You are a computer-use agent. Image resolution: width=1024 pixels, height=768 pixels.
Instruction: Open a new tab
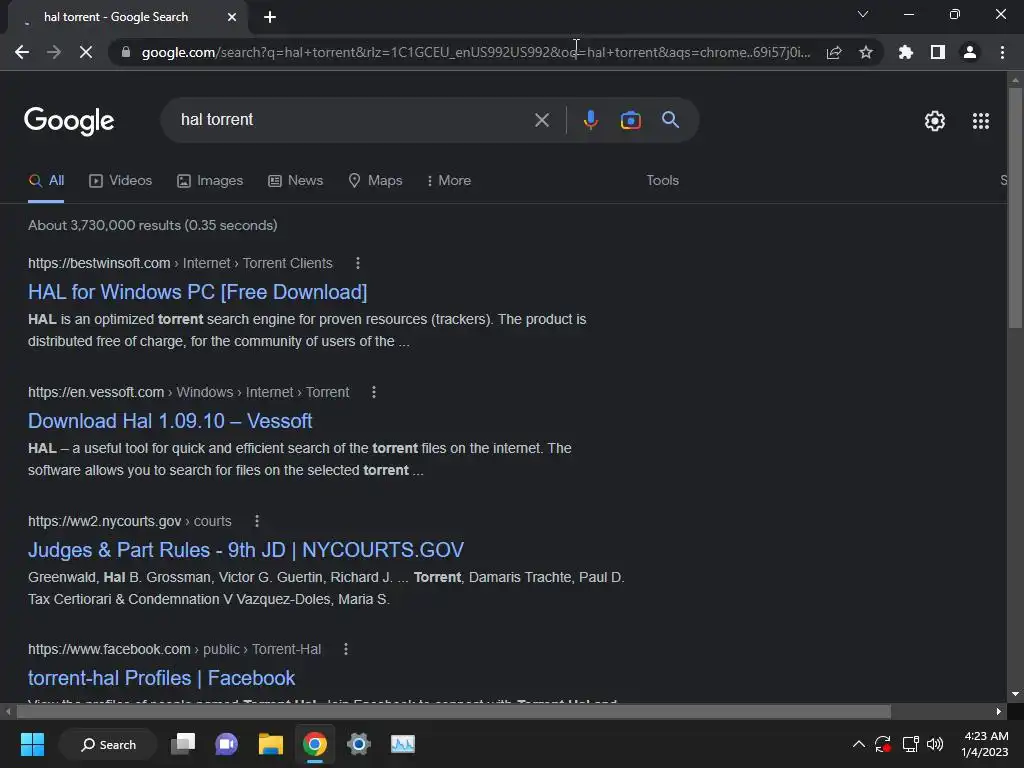pos(270,17)
